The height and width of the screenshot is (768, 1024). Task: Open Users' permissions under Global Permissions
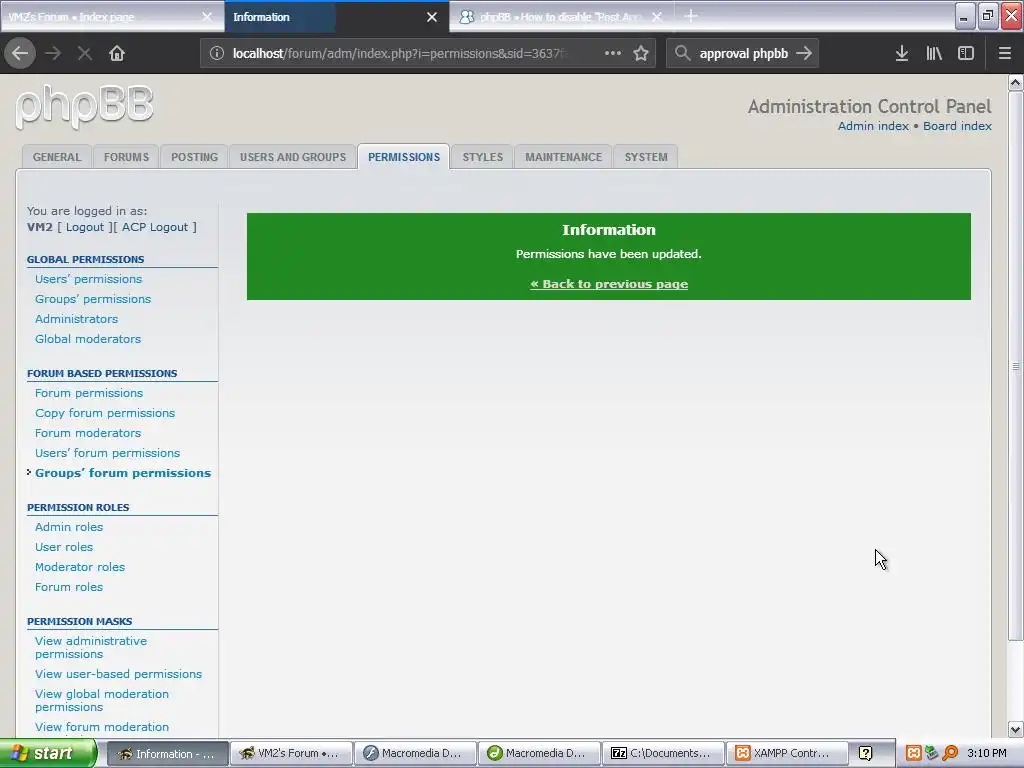(88, 279)
